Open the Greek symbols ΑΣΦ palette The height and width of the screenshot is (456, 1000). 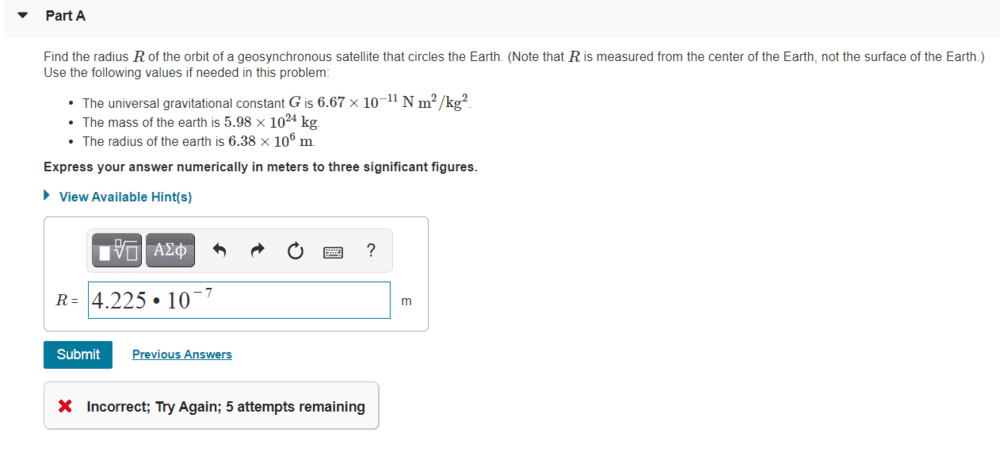[170, 250]
